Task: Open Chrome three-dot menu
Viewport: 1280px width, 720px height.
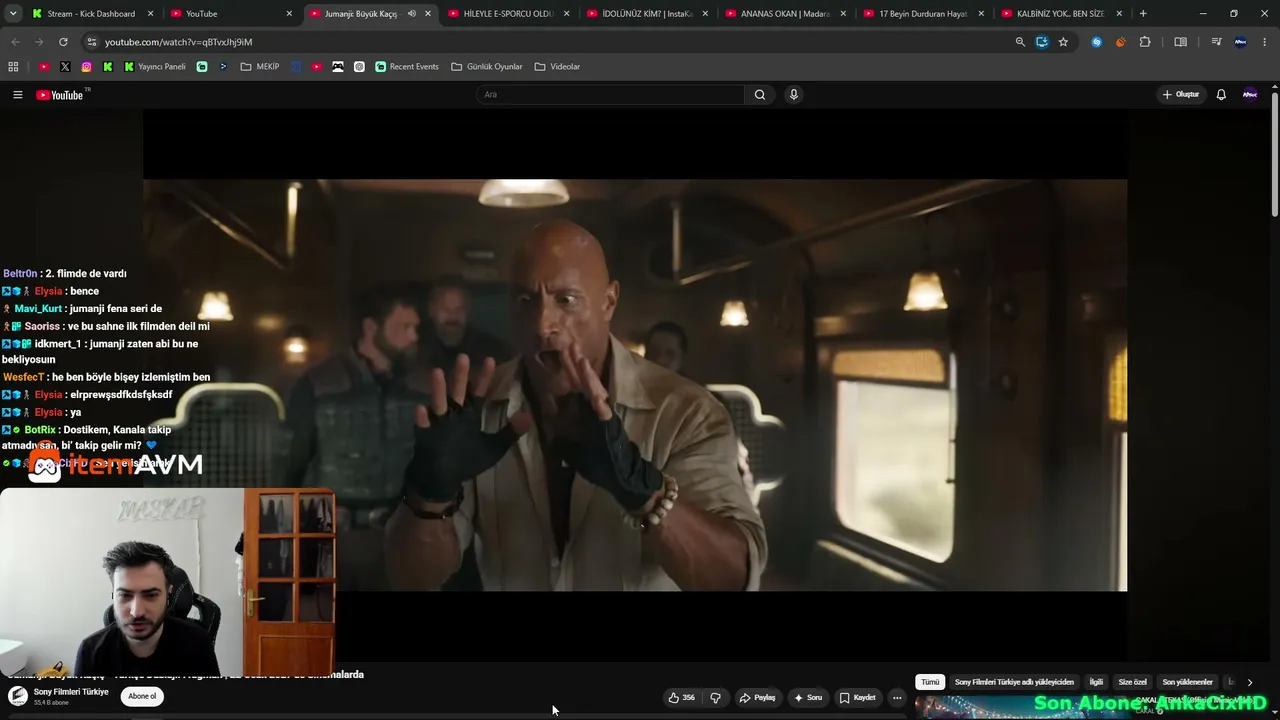Action: [1265, 42]
